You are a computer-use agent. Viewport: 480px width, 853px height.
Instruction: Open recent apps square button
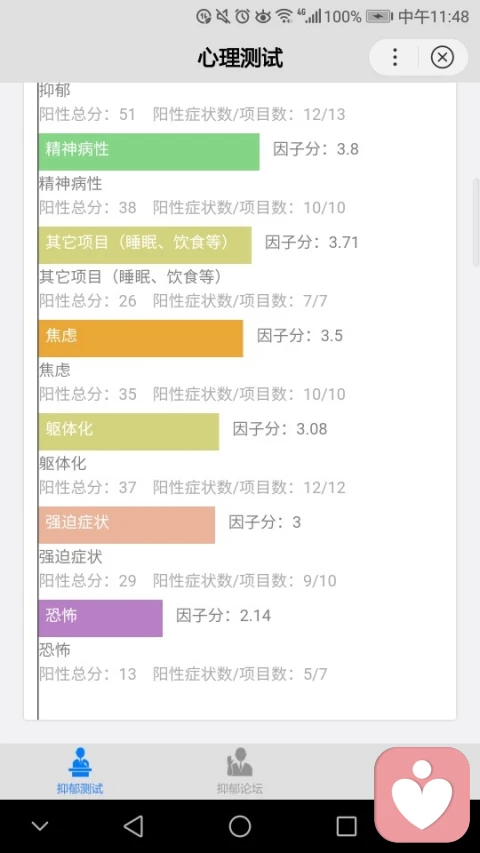[x=347, y=826]
